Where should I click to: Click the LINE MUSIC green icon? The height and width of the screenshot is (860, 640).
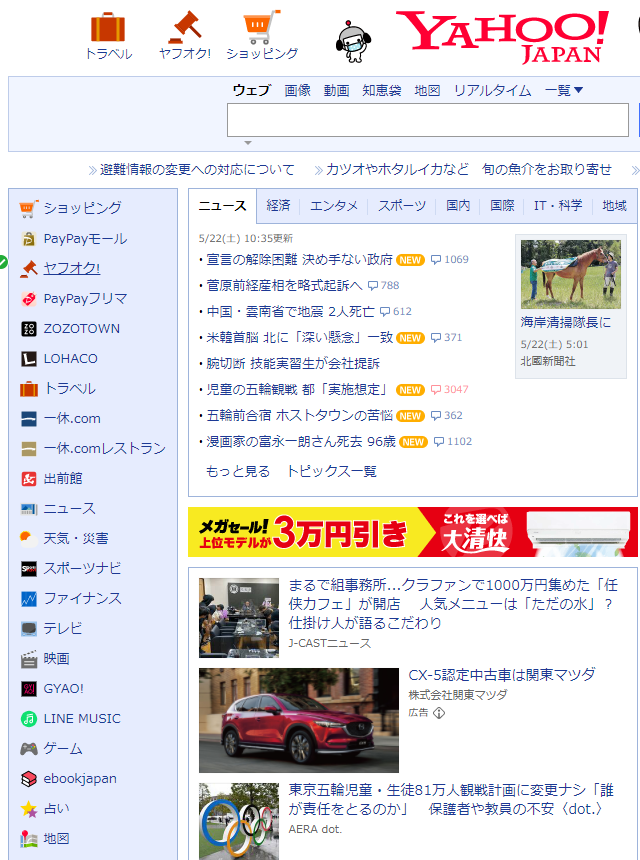click(x=29, y=718)
